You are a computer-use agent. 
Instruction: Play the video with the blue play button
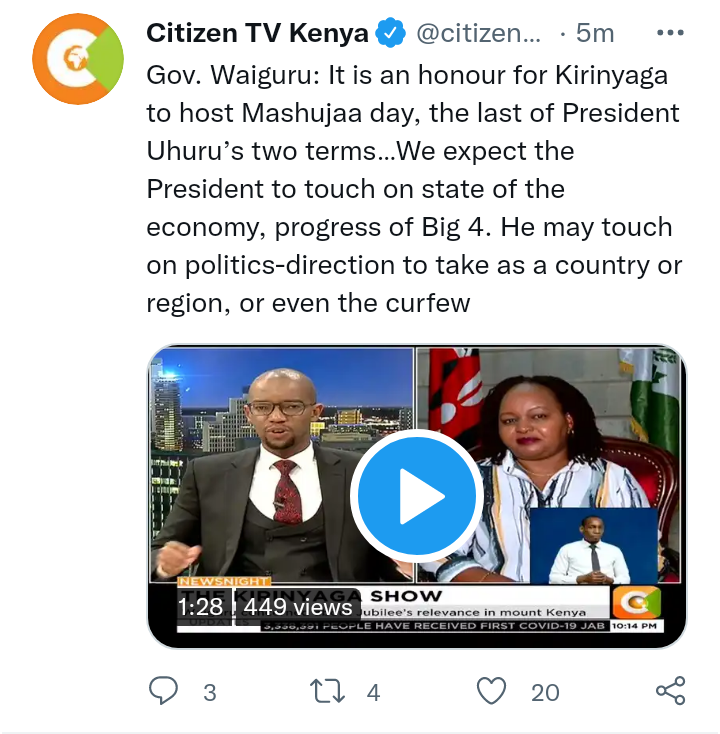click(x=417, y=496)
